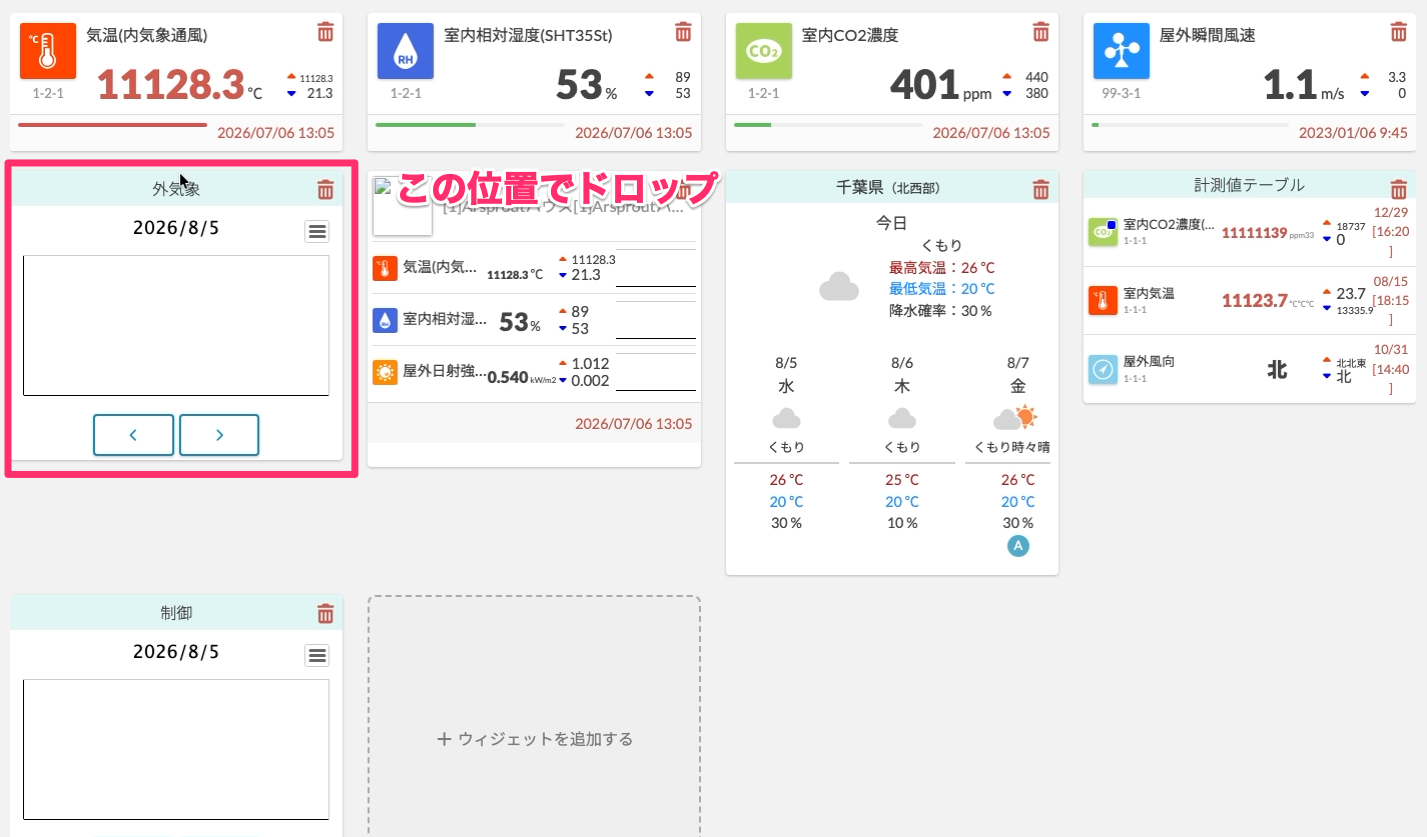Delete the 屋外瞬間風速 widget via trash icon
This screenshot has height=837, width=1427.
[1399, 32]
